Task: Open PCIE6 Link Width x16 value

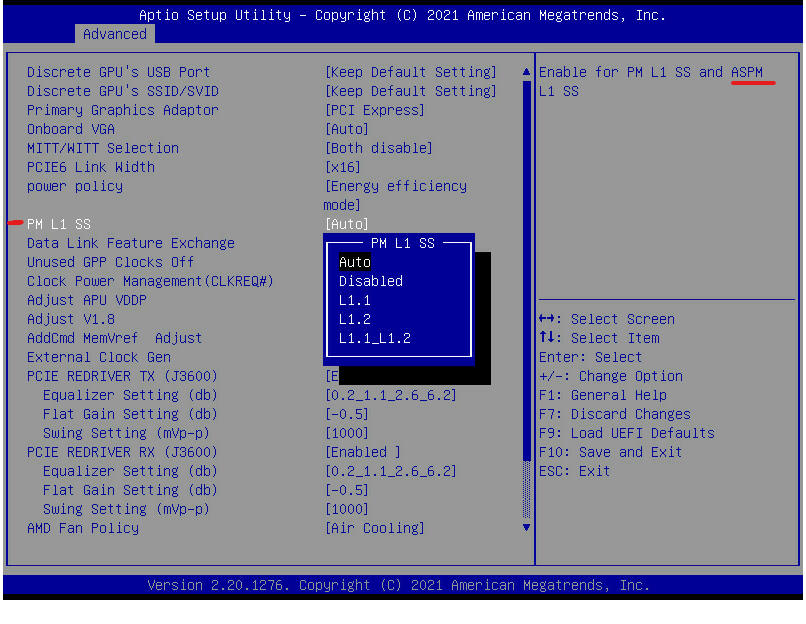Action: coord(343,167)
